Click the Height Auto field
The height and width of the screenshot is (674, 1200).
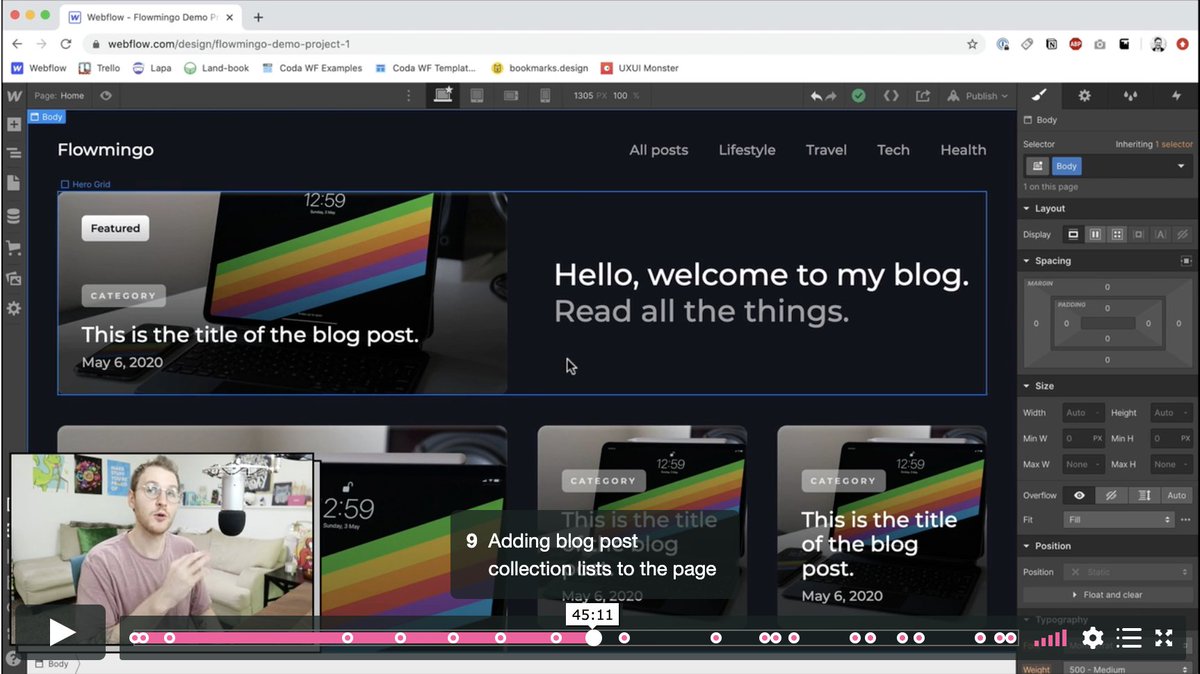point(1171,412)
